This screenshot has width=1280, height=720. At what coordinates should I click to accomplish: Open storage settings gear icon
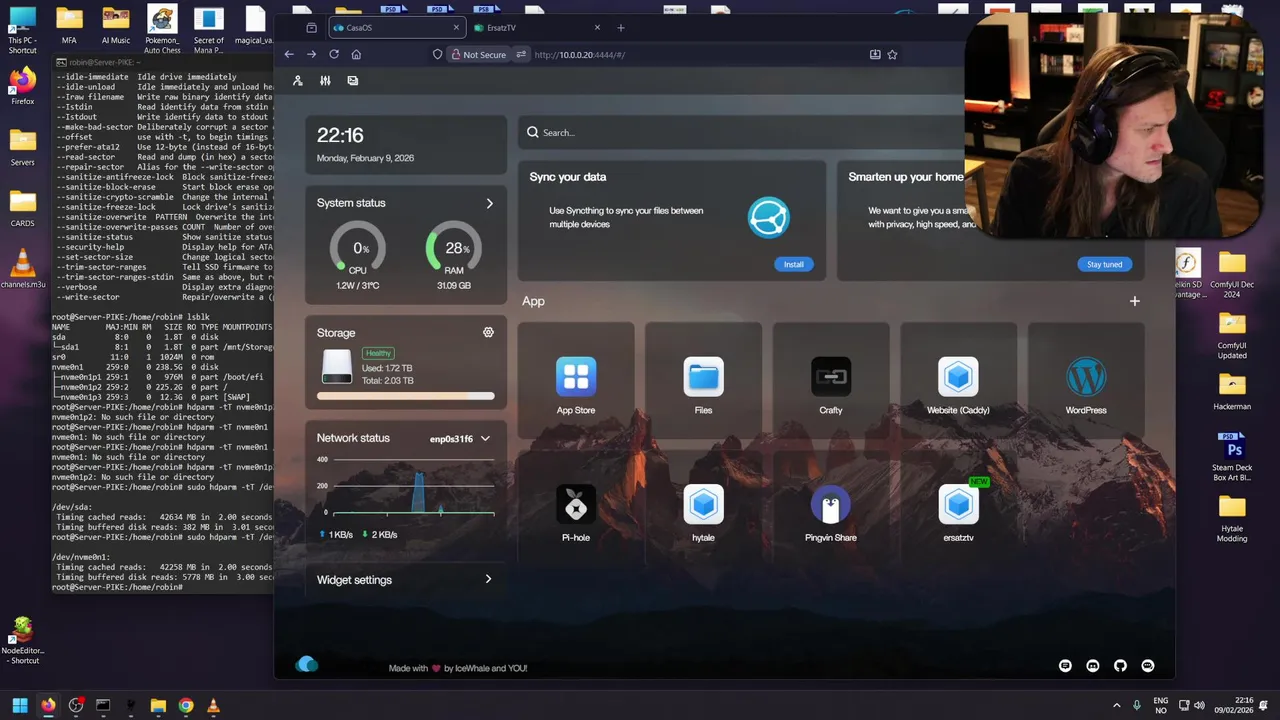pos(488,332)
